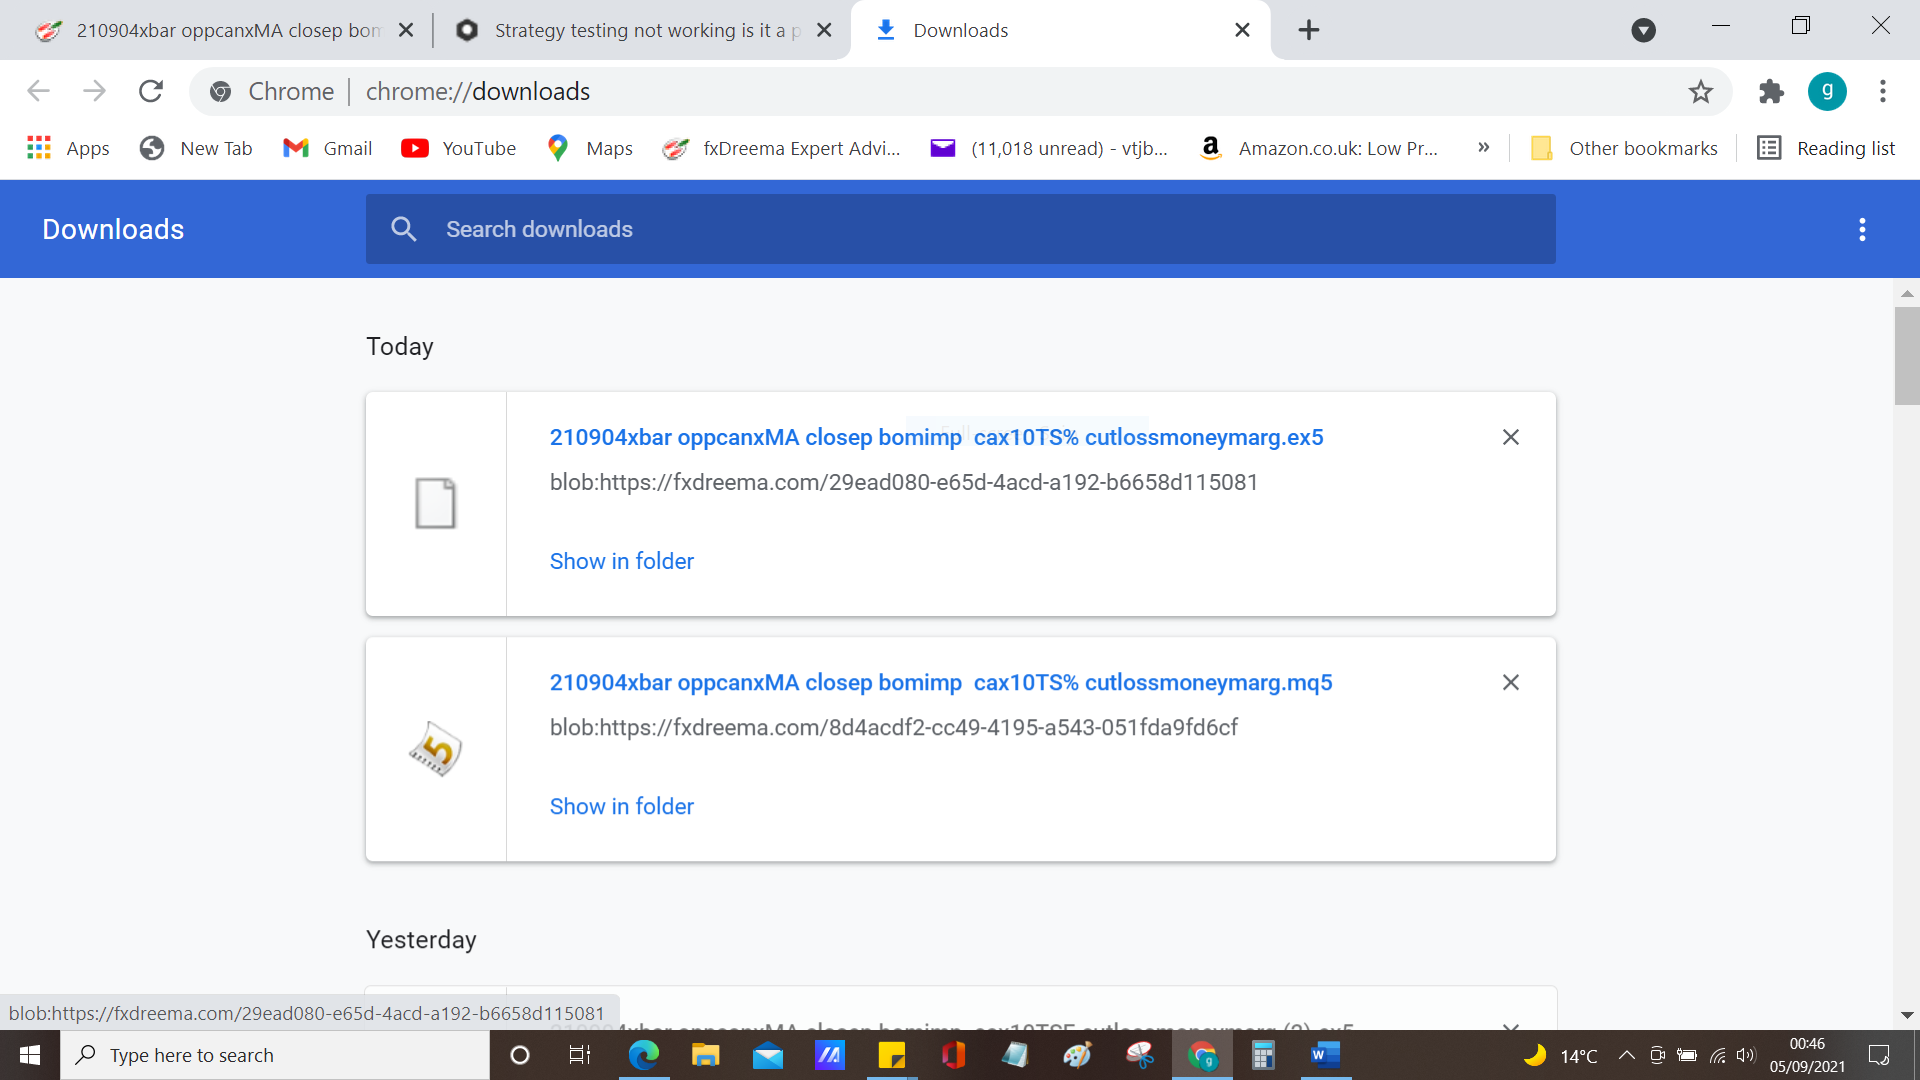Click the blob URL of the .ex5 download
This screenshot has width=1920, height=1080.
point(904,482)
